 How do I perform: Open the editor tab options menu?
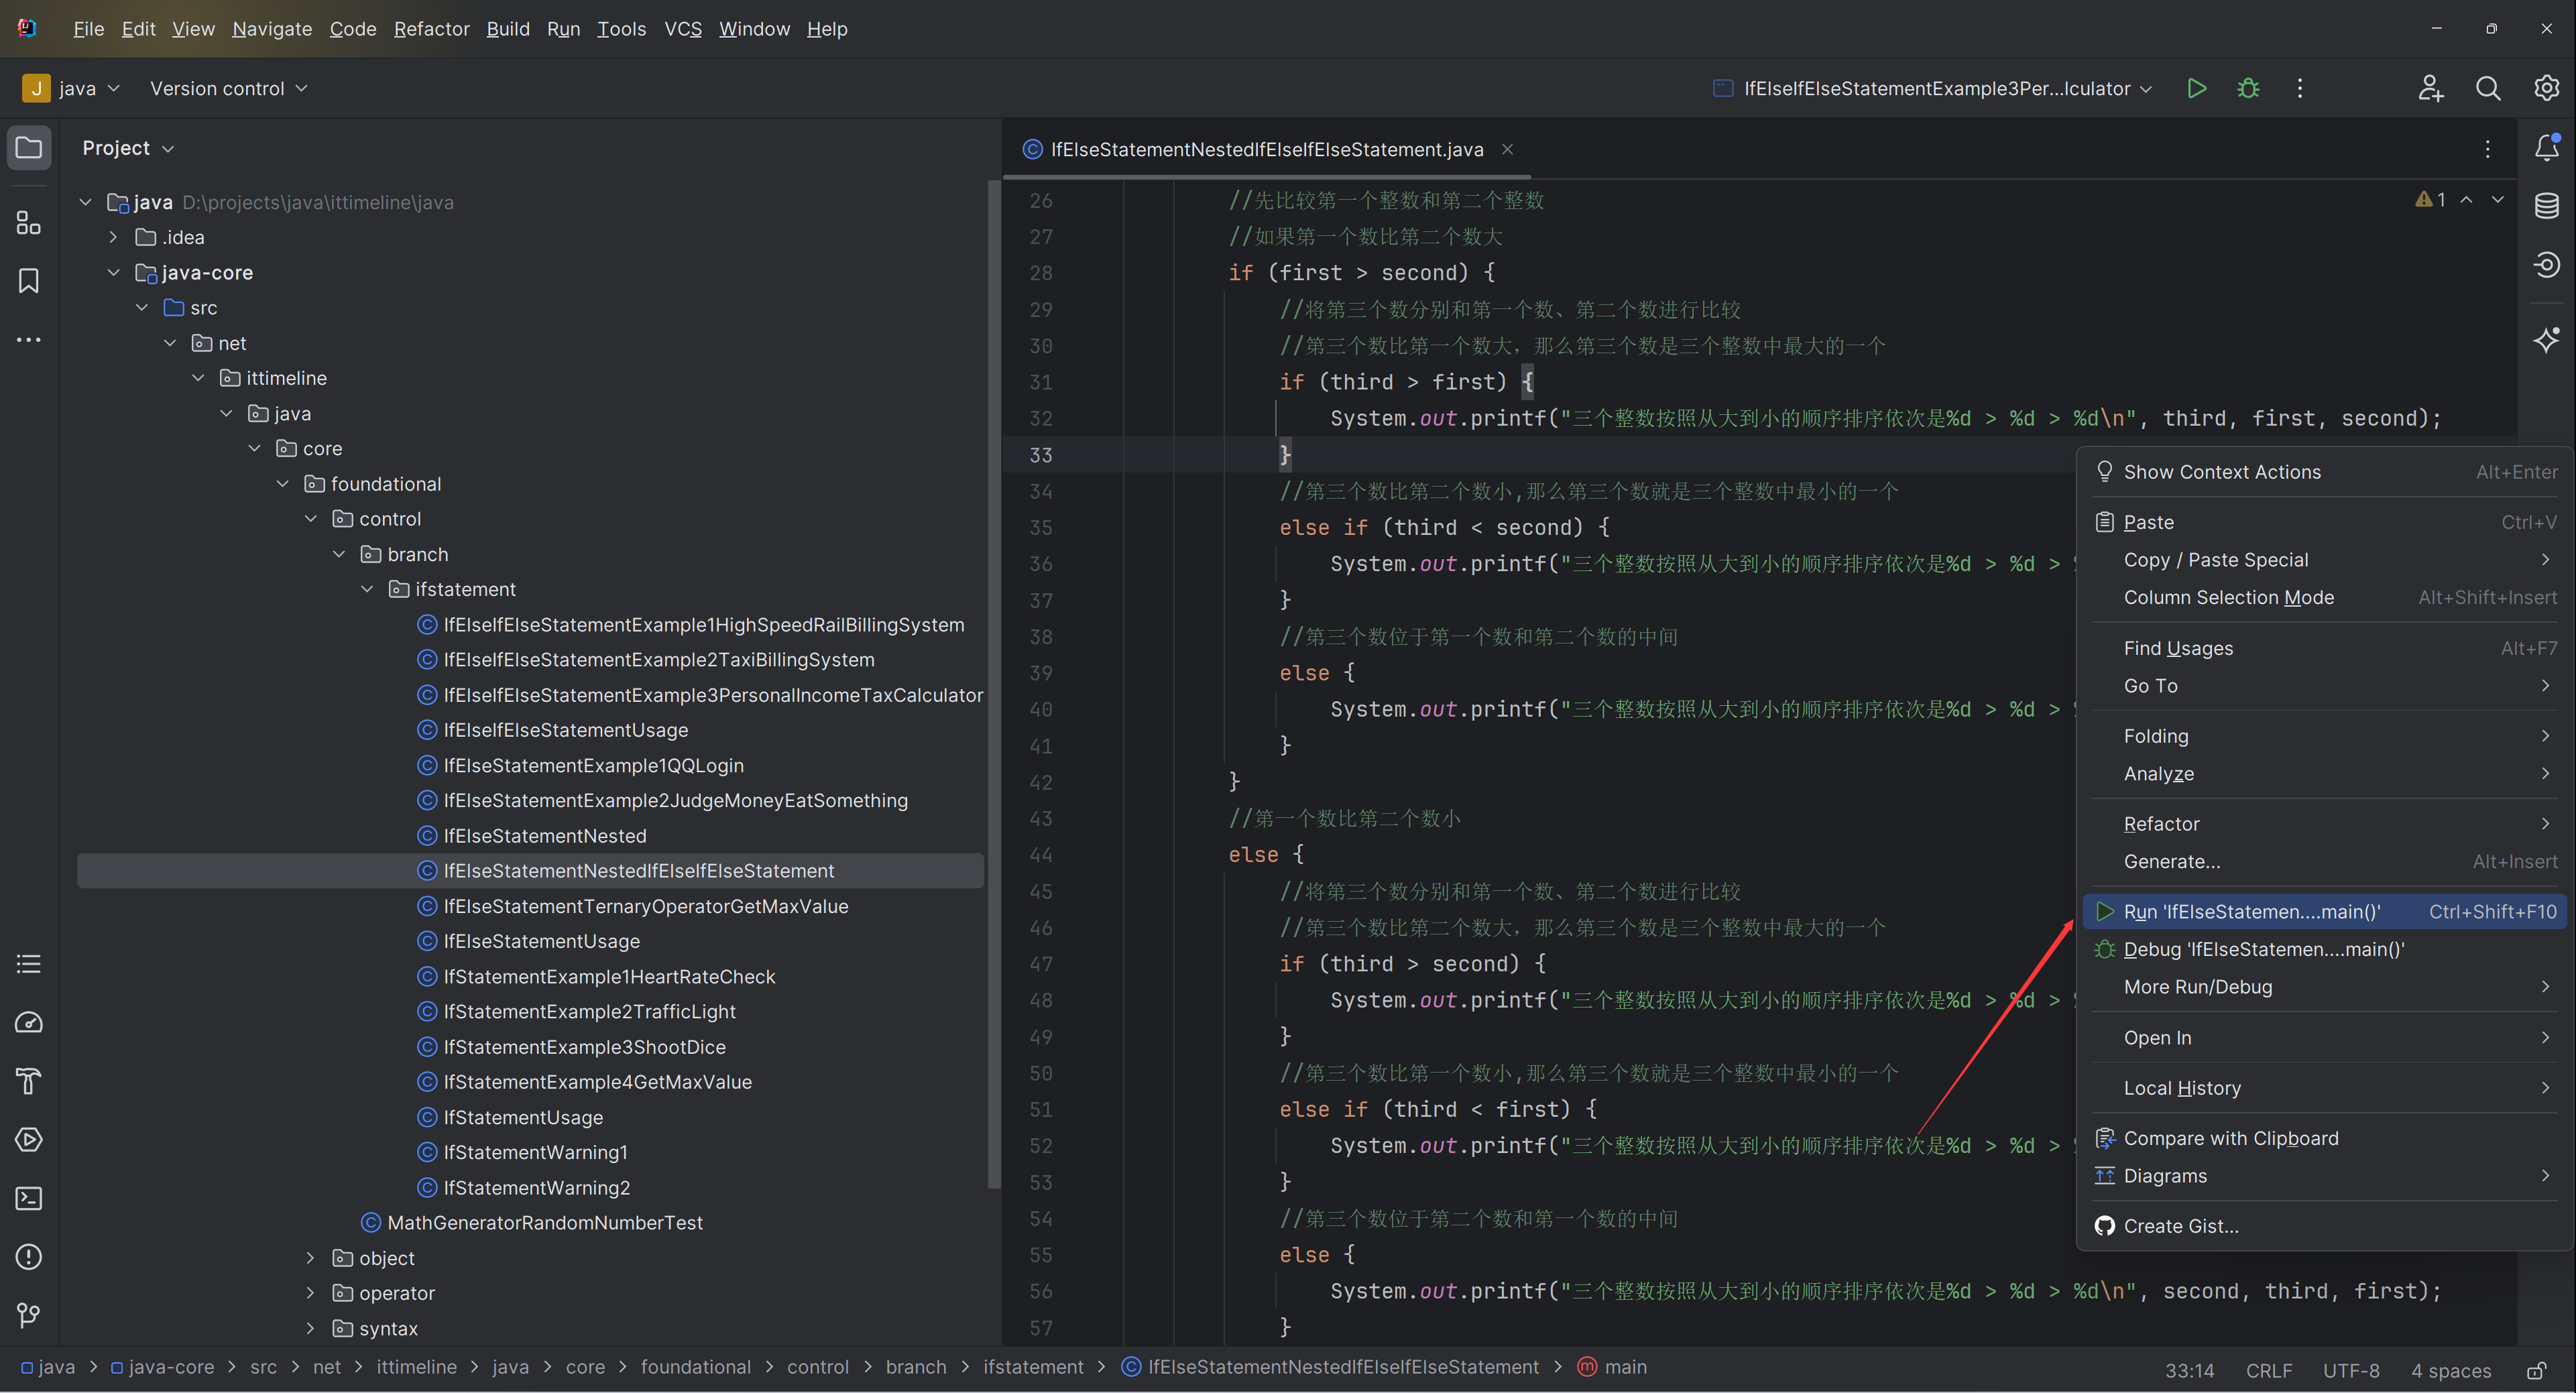pyautogui.click(x=2487, y=149)
